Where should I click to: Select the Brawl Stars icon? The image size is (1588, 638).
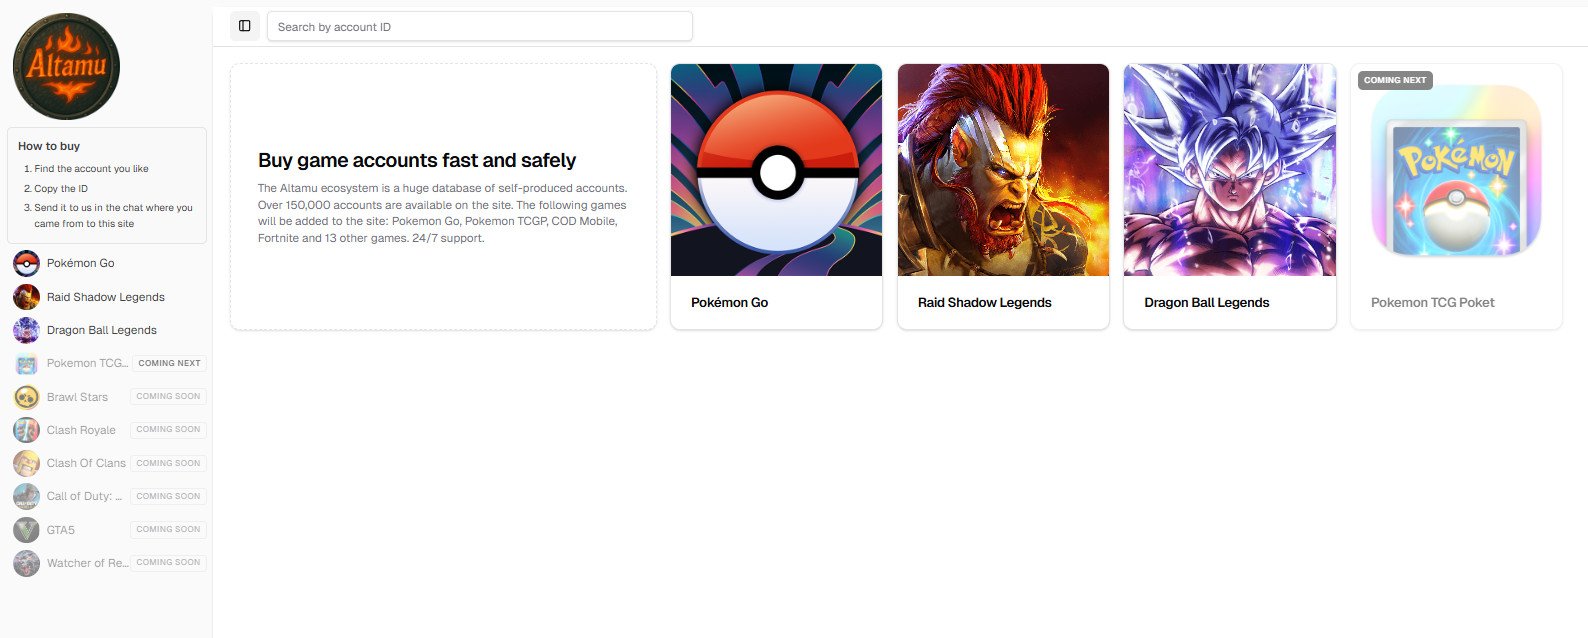click(x=26, y=397)
